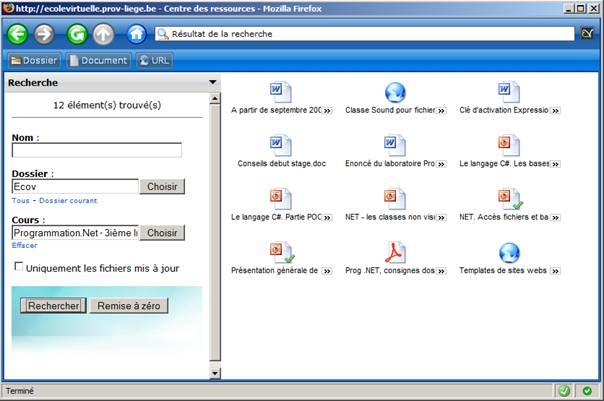This screenshot has width=604, height=401.
Task: Open the 'Templates de sites webs' globe icon
Action: pyautogui.click(x=509, y=251)
